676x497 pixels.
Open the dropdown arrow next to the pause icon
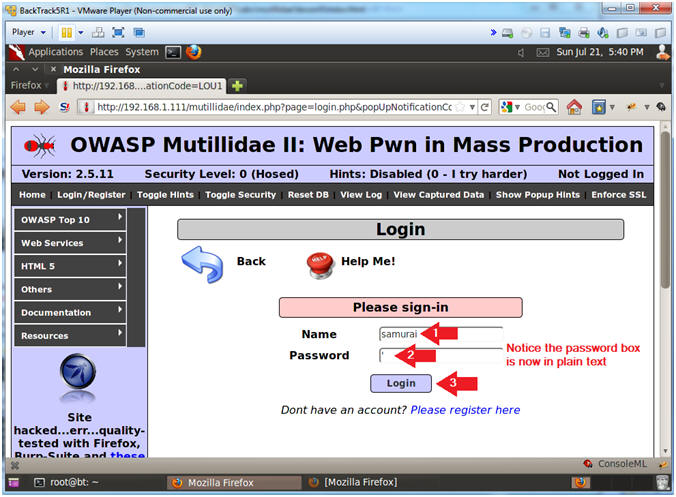coord(81,32)
